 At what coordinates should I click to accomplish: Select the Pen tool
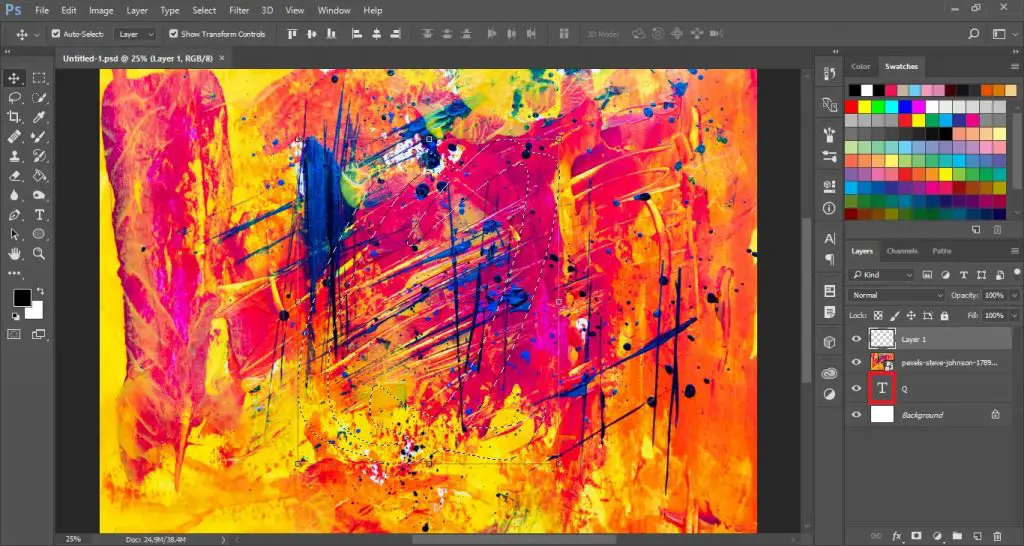coord(14,215)
